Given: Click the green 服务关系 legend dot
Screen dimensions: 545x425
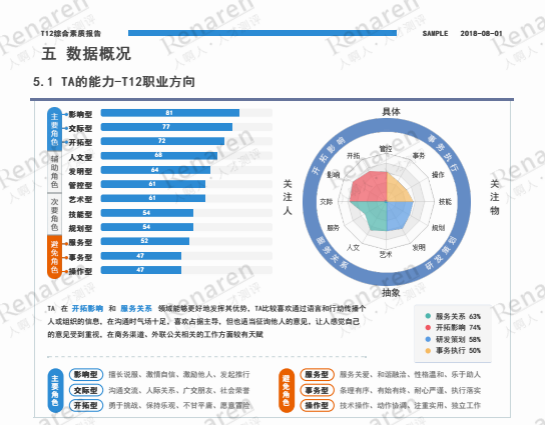Looking at the screenshot, I should pos(428,316).
